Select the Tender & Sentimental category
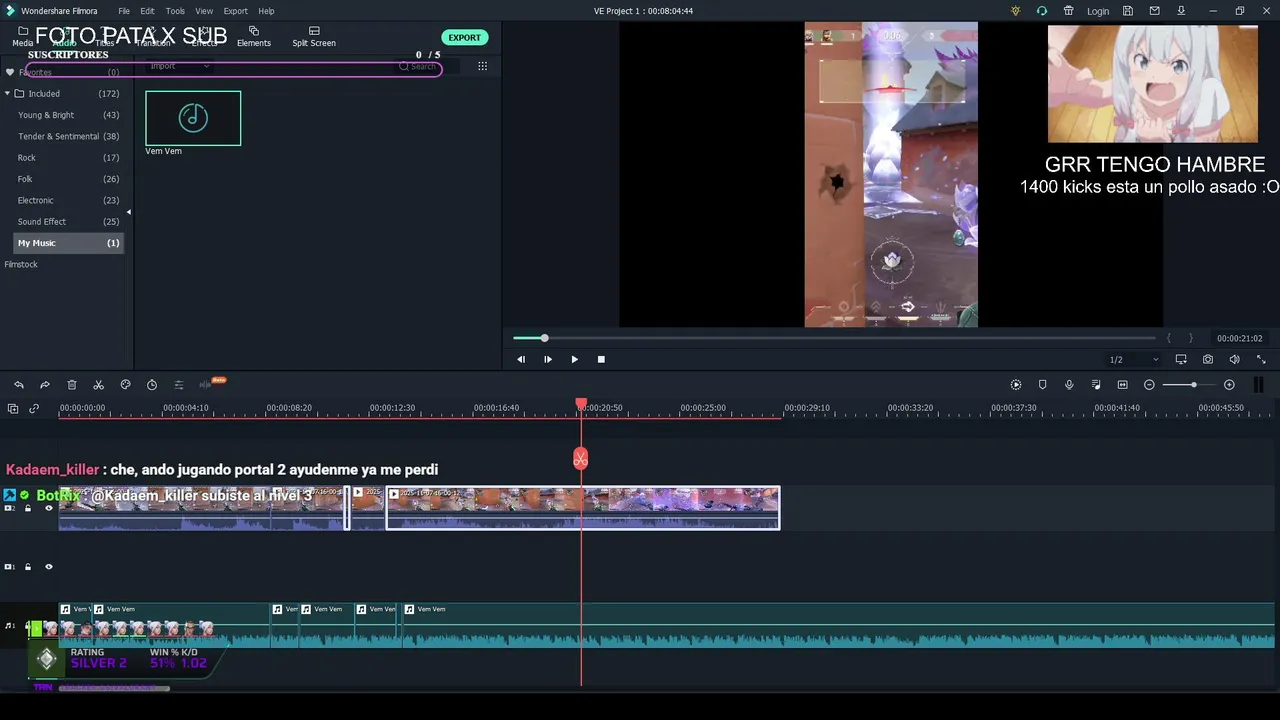This screenshot has height=720, width=1280. click(x=68, y=136)
